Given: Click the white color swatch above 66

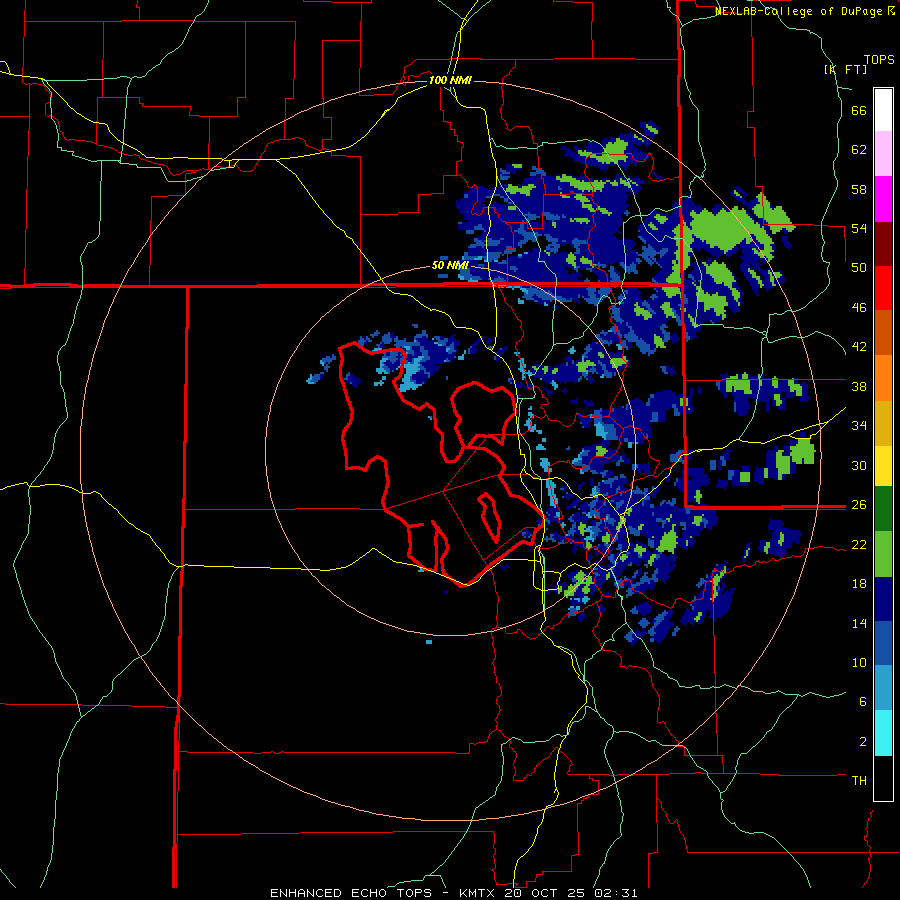Looking at the screenshot, I should pyautogui.click(x=883, y=110).
